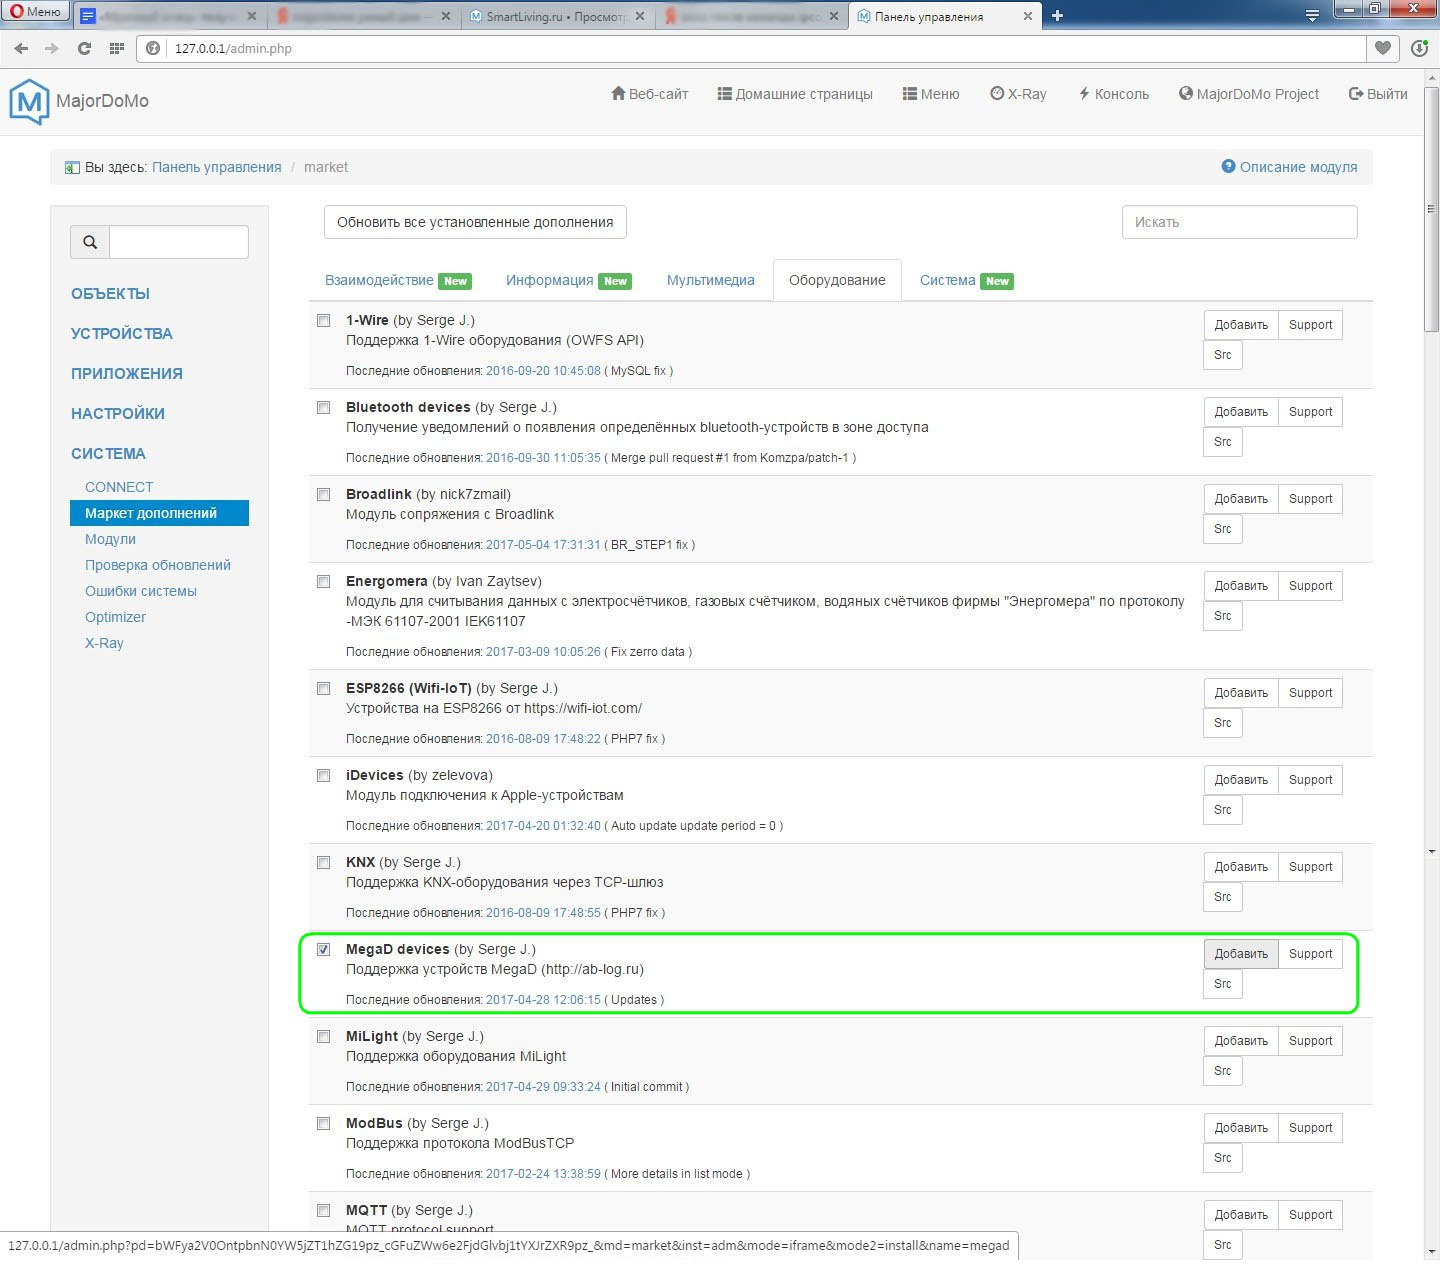The image size is (1440, 1266).
Task: Switch to the Мультимедиа tab
Action: click(x=710, y=280)
